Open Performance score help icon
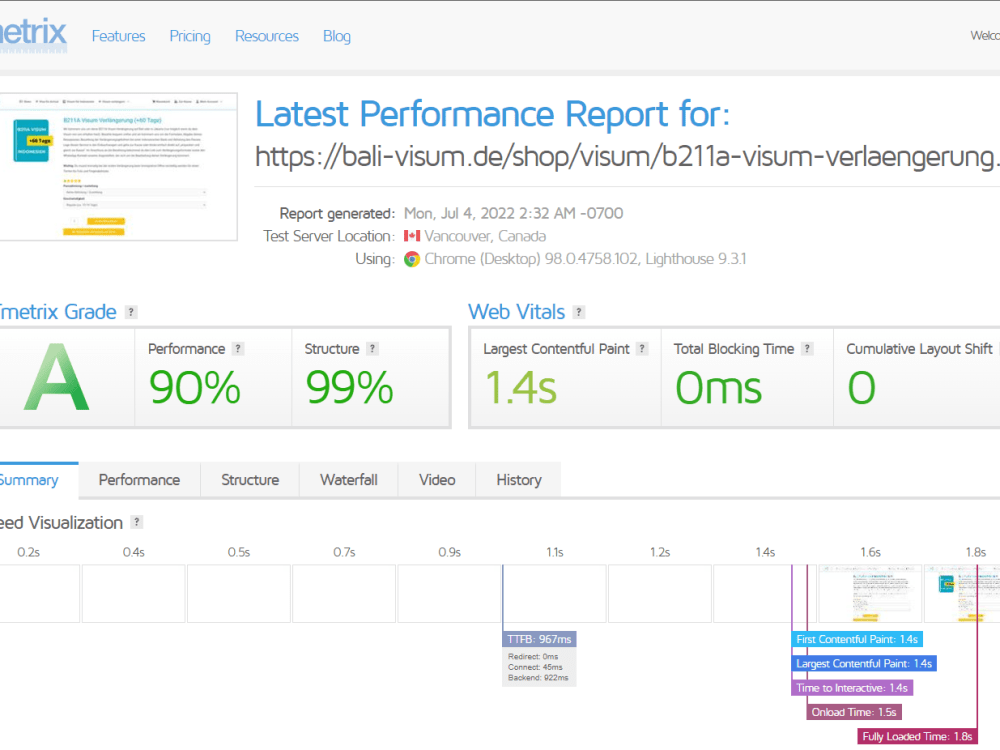The height and width of the screenshot is (750, 1000). (x=238, y=349)
